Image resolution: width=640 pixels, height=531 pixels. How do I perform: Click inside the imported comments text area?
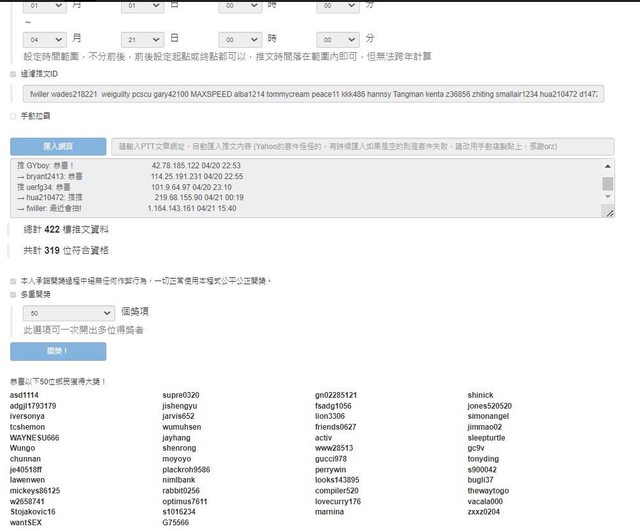tap(300, 187)
